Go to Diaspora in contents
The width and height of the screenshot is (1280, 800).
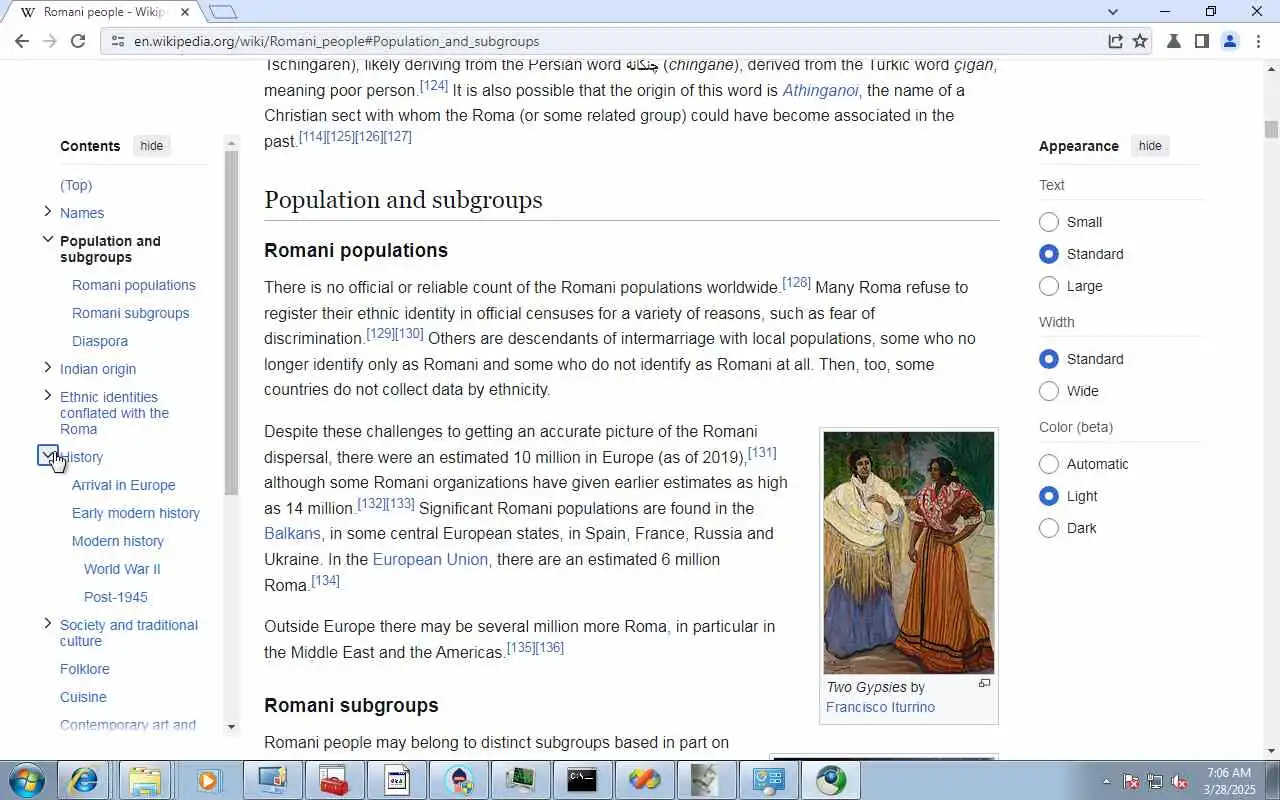[100, 341]
